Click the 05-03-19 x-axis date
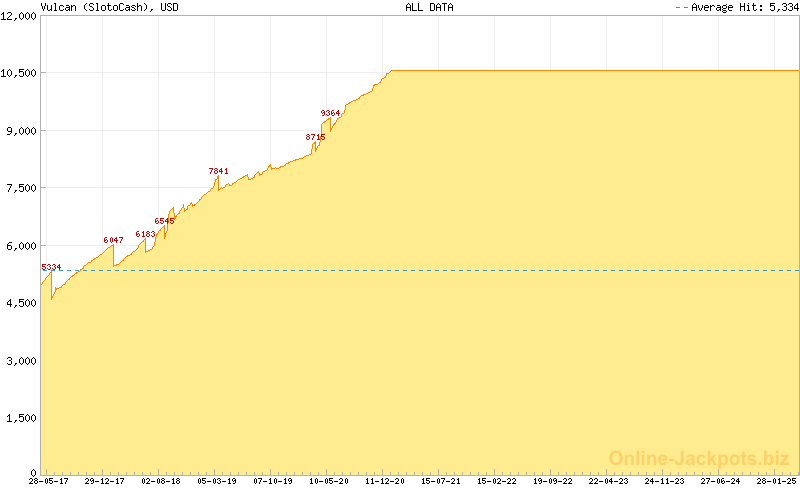The width and height of the screenshot is (800, 490). coord(216,481)
